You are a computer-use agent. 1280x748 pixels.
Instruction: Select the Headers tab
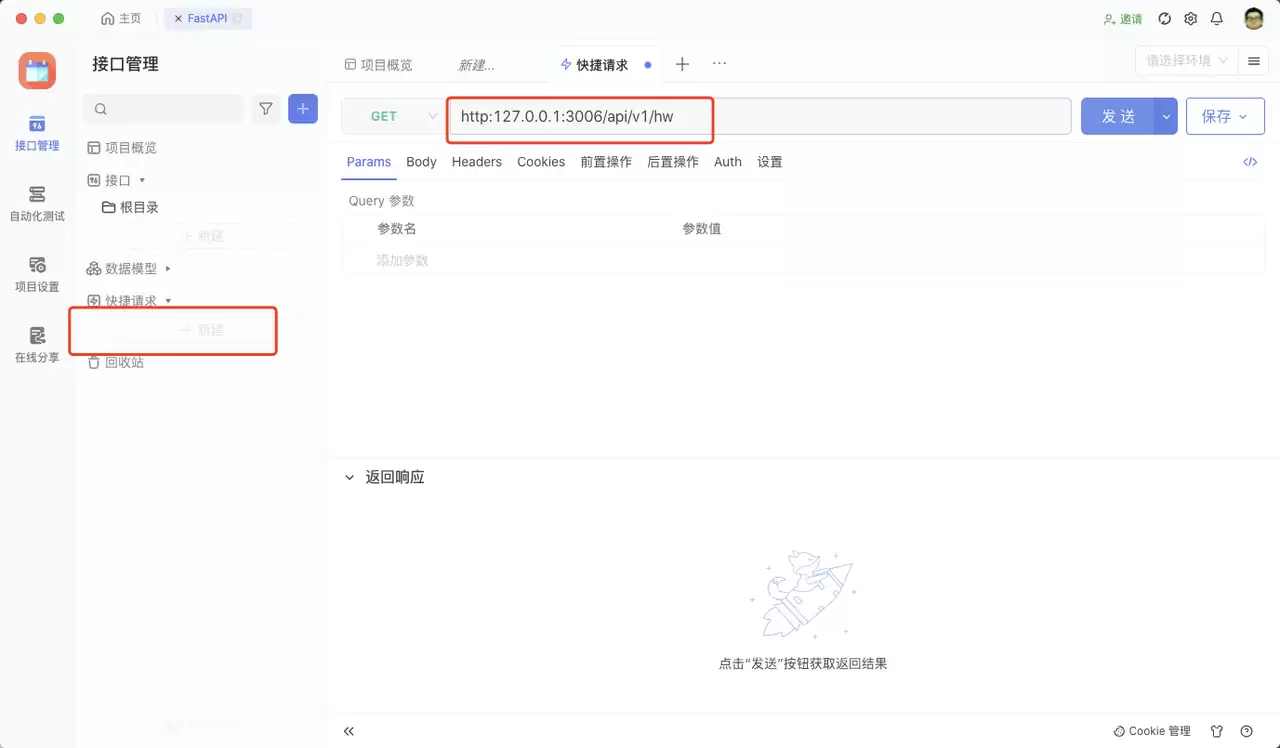[x=477, y=162]
